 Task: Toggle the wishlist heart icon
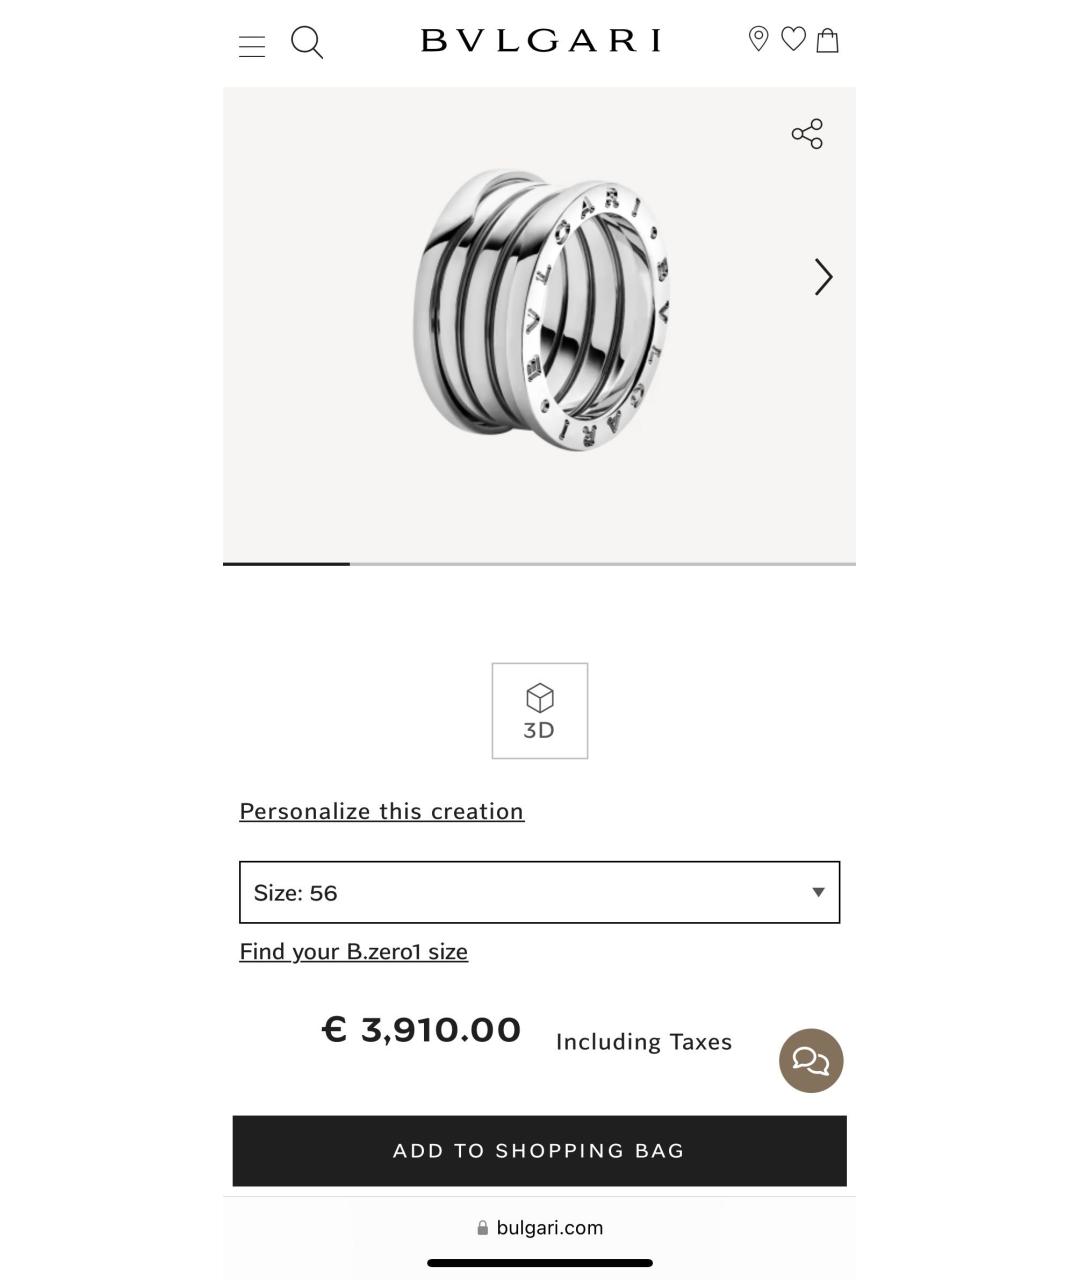793,39
